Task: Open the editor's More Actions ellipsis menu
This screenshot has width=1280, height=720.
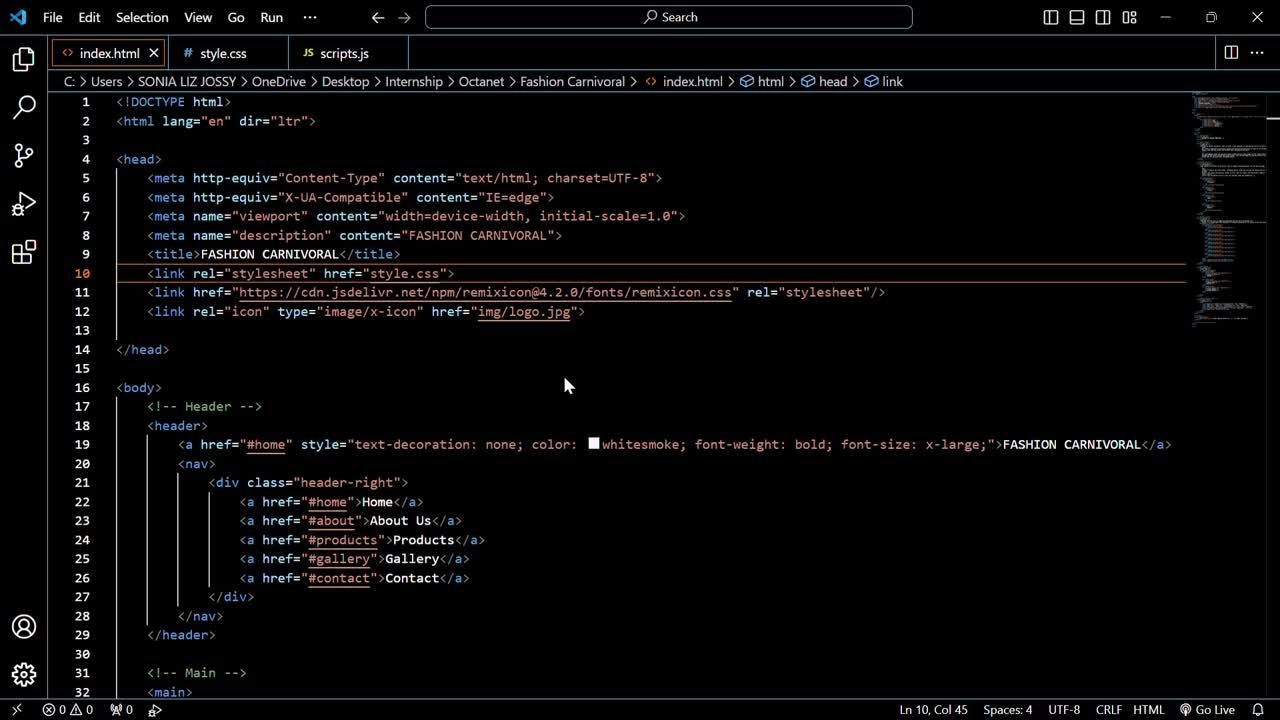Action: pos(1257,53)
